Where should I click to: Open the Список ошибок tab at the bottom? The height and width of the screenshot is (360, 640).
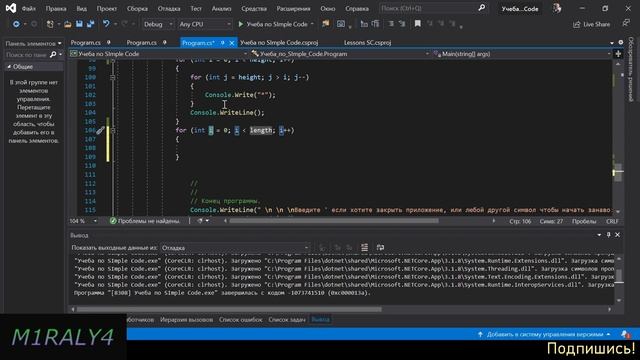click(x=240, y=320)
